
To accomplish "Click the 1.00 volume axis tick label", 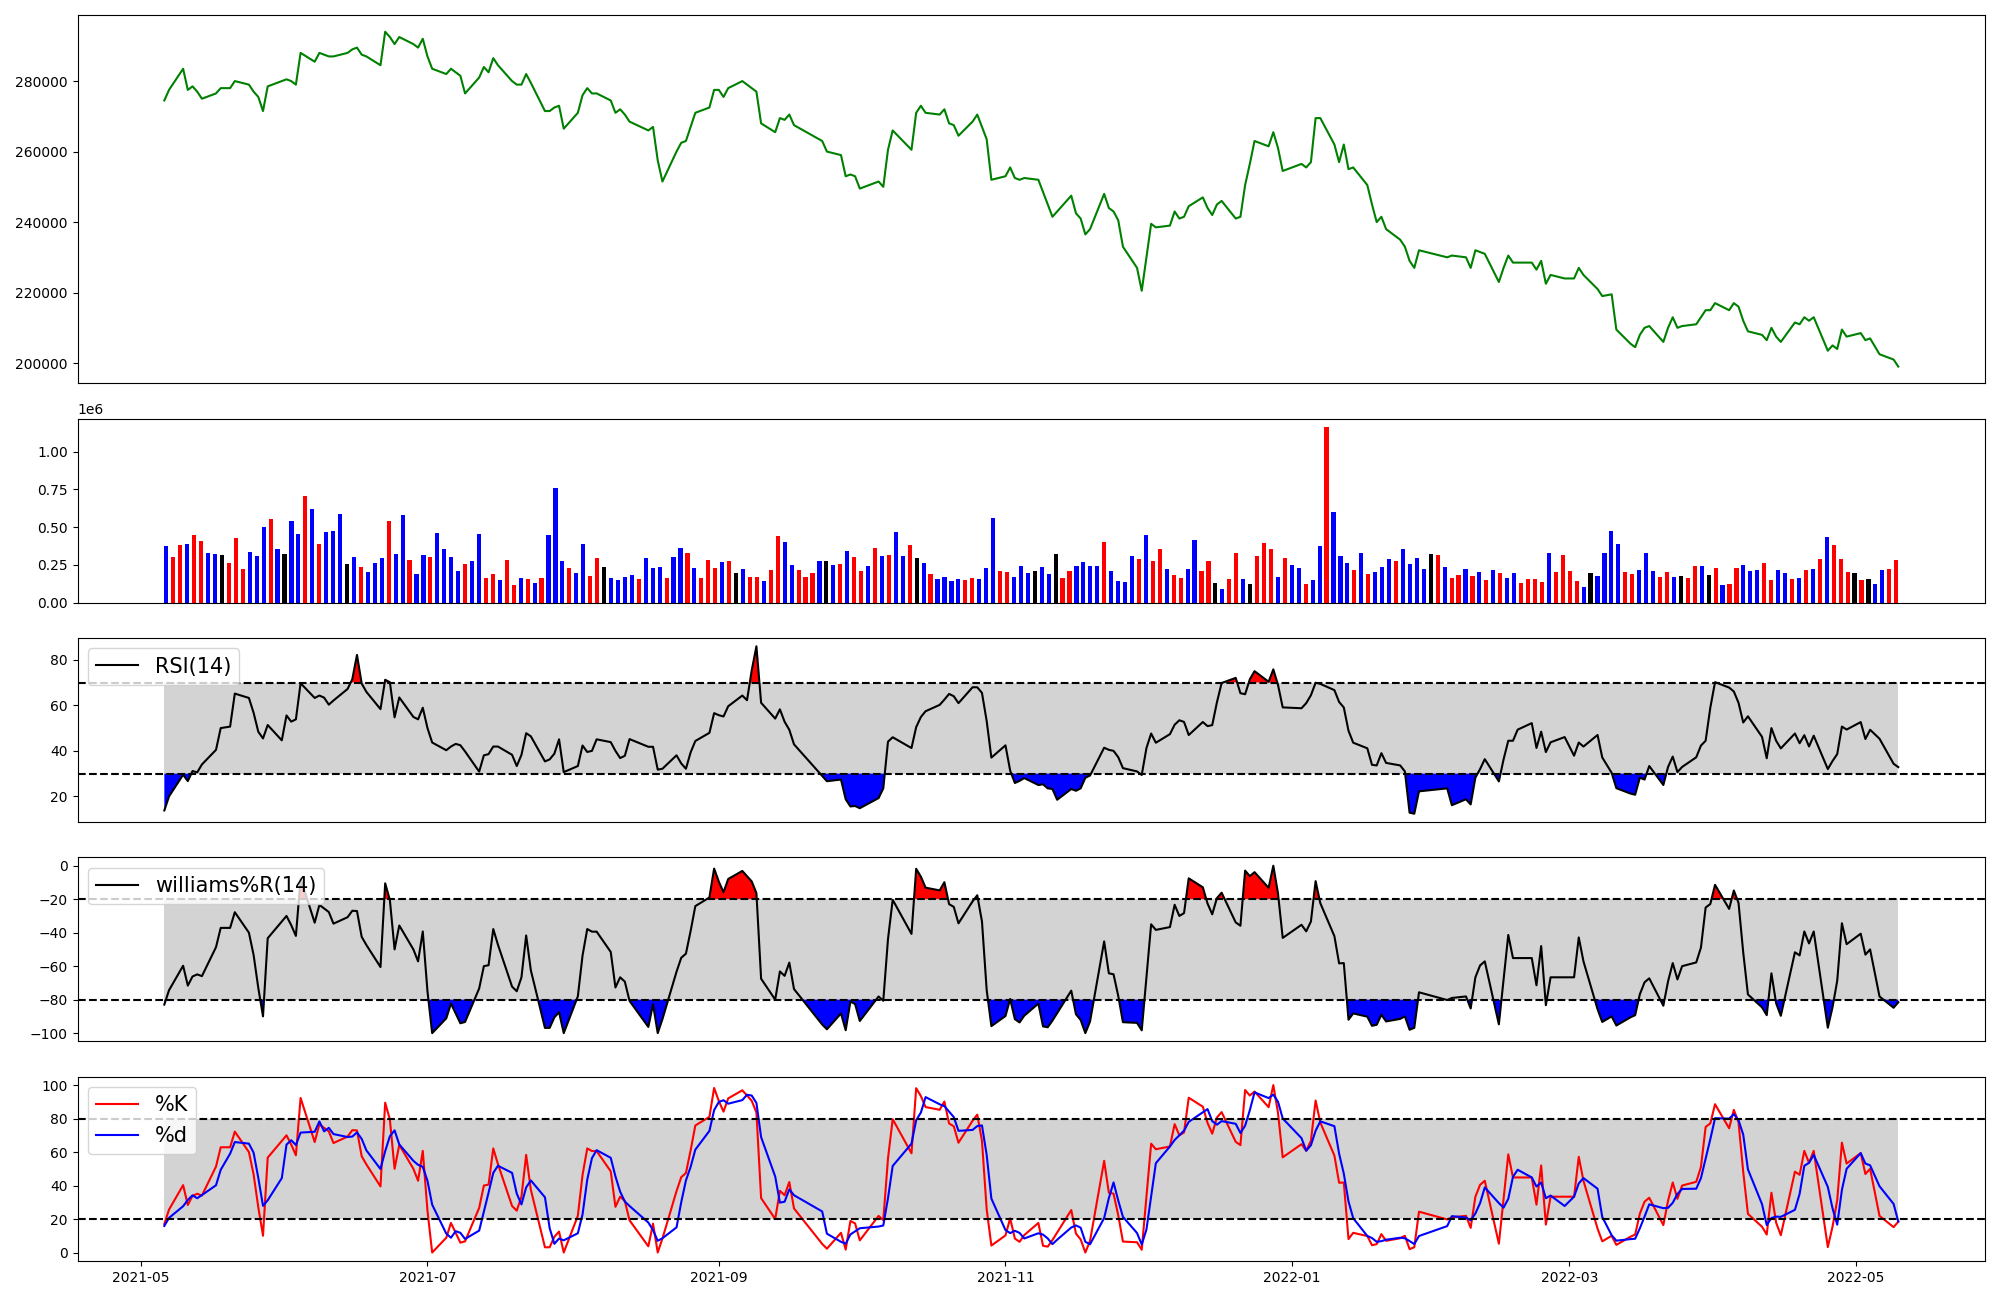I will coord(52,452).
